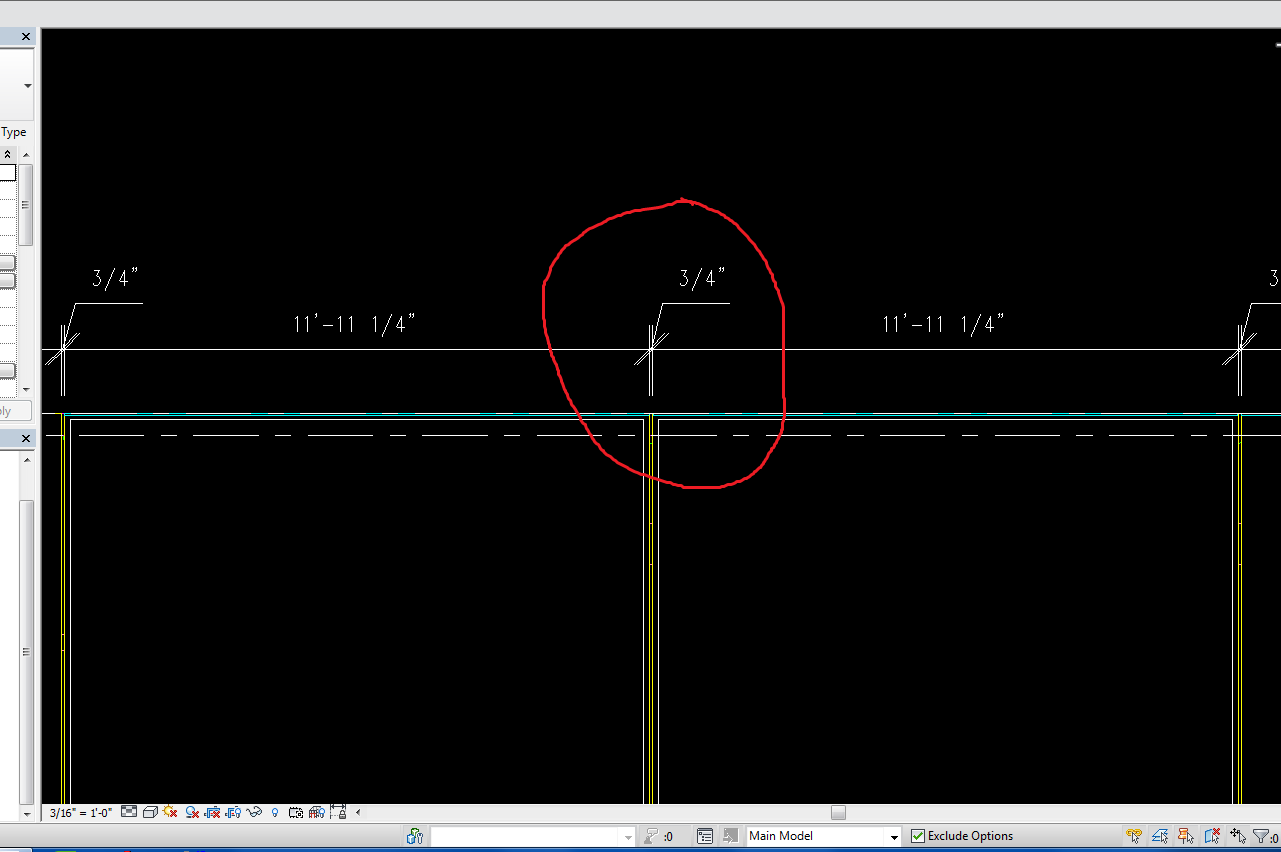
Task: Change the Detail Level setting icon
Action: click(x=129, y=812)
